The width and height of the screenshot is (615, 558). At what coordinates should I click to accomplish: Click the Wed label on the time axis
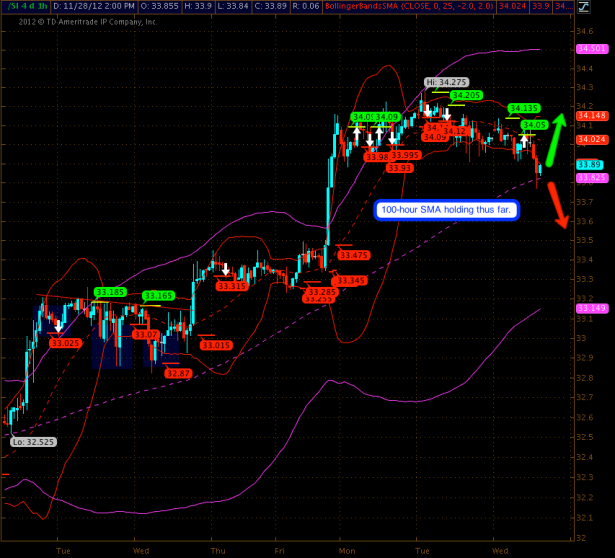click(141, 549)
